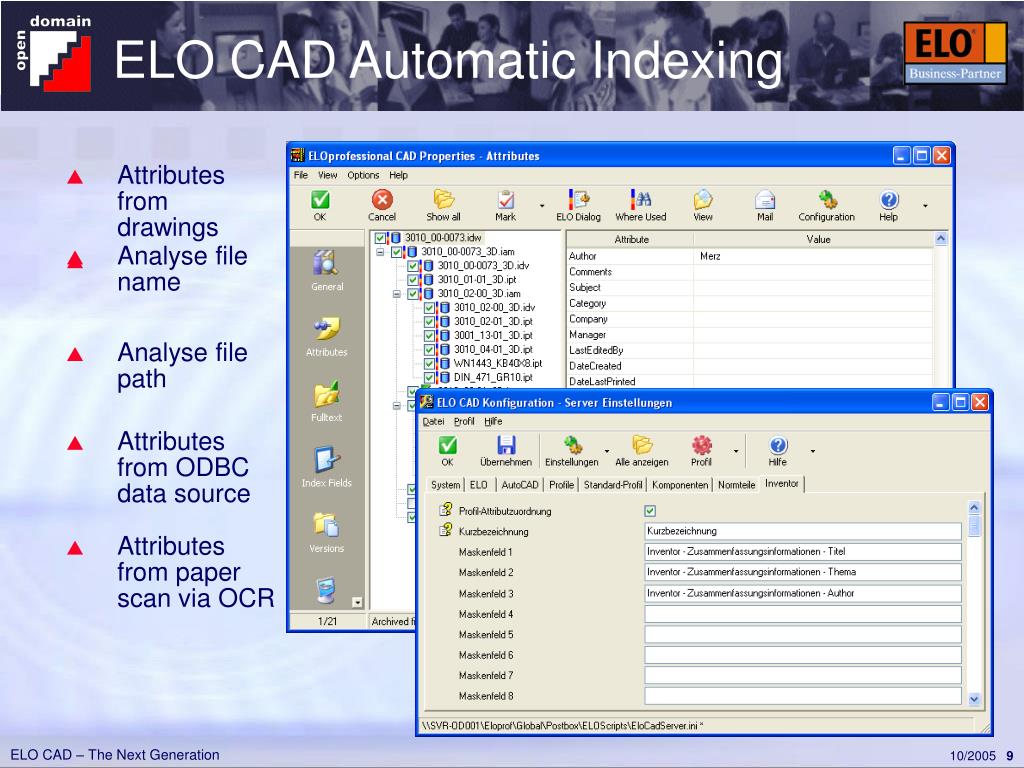Uncheck the 3010_00-0073_3D.iam checkbox
This screenshot has height=768, width=1024.
(x=396, y=252)
